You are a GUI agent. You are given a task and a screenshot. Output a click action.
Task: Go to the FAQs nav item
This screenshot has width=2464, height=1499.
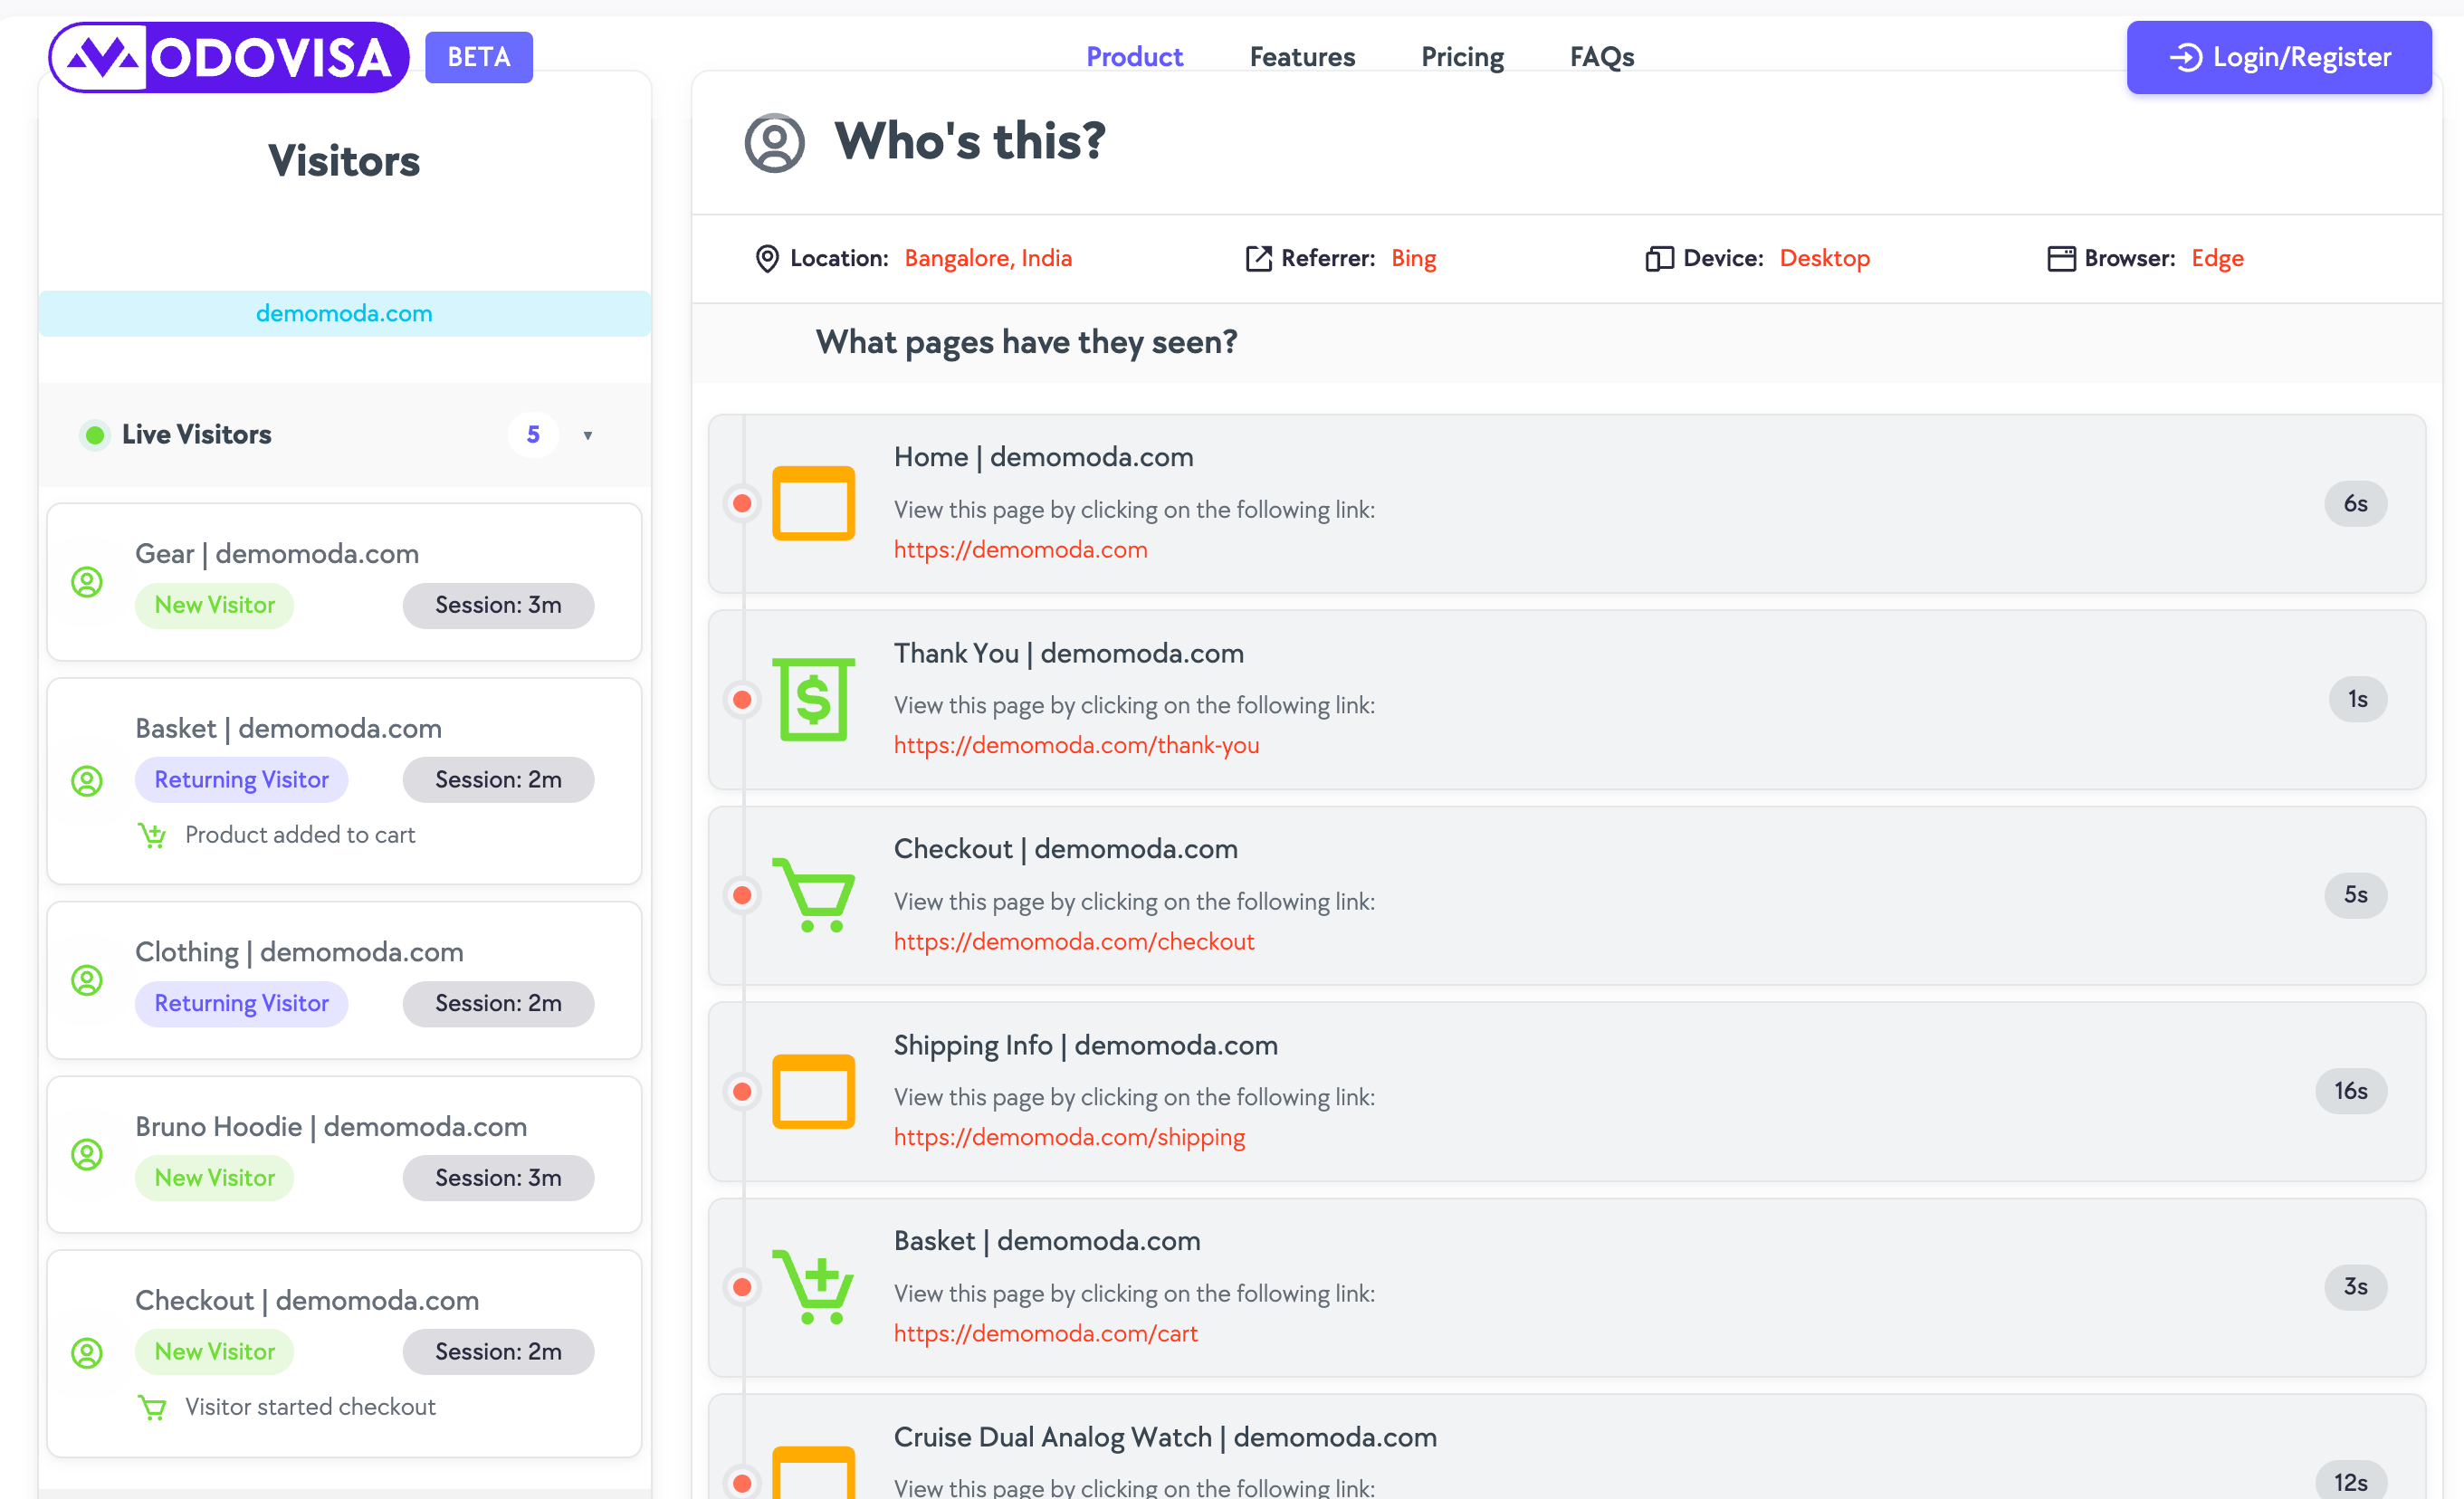click(1601, 57)
